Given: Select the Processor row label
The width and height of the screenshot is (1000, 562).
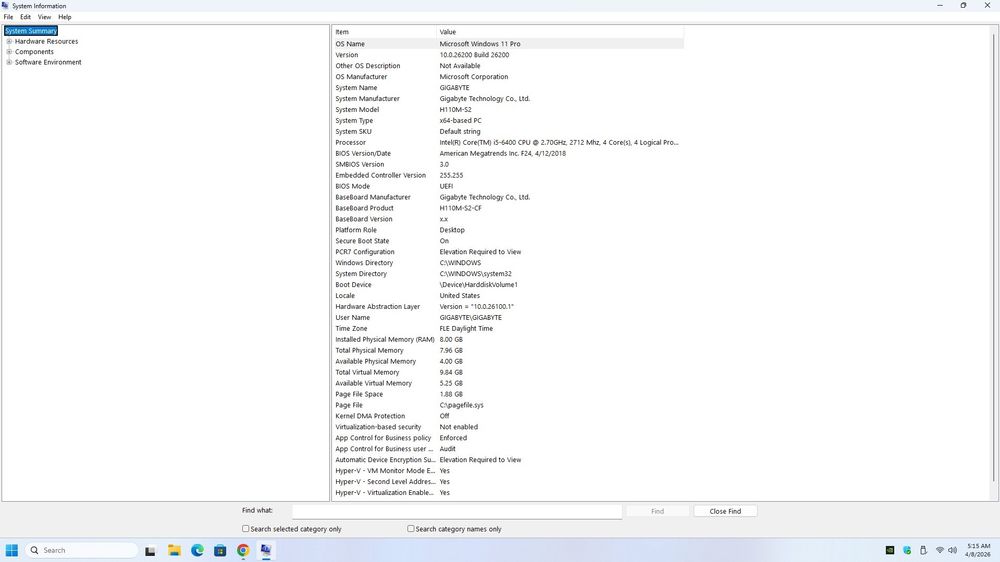Looking at the screenshot, I should tap(351, 143).
